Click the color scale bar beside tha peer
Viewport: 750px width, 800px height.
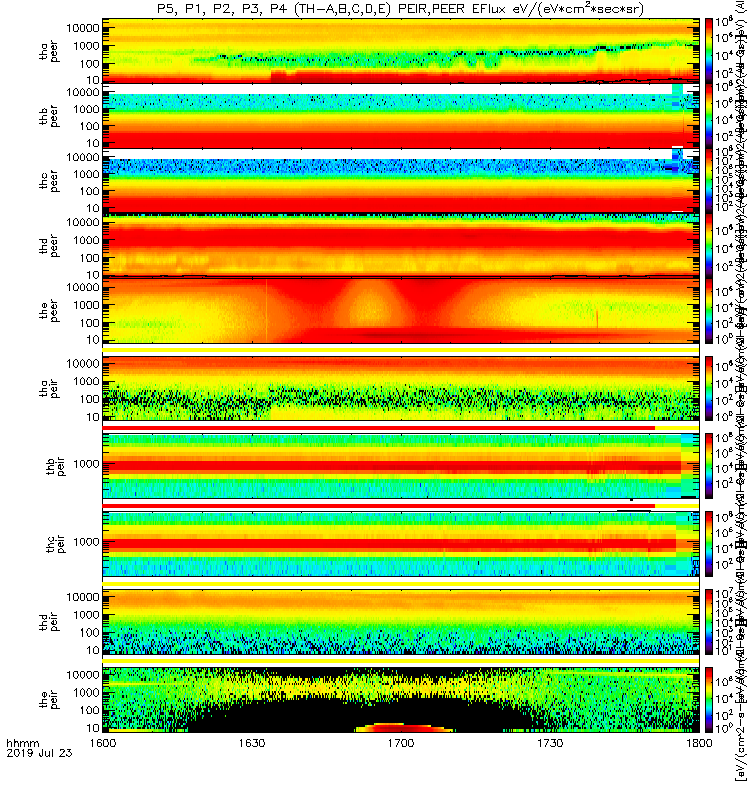(x=709, y=51)
